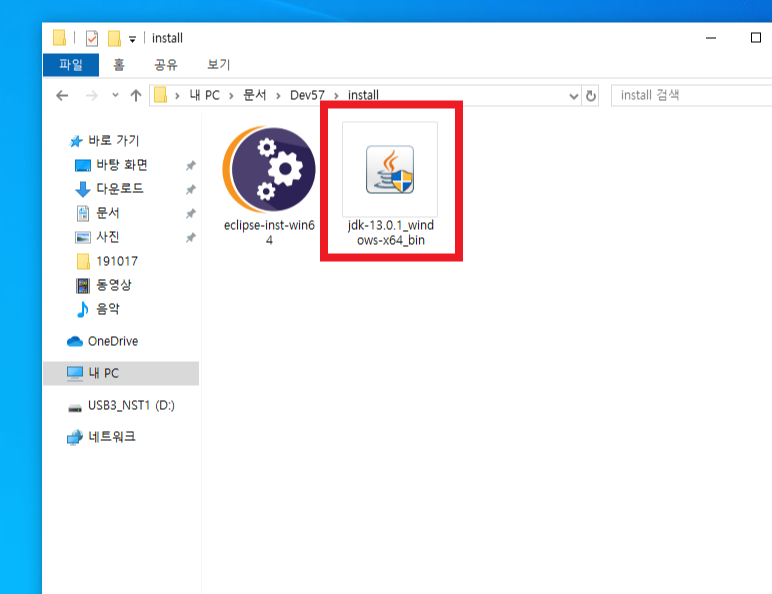Expand the path chevron before 내 PC
The width and height of the screenshot is (772, 594).
click(x=177, y=96)
